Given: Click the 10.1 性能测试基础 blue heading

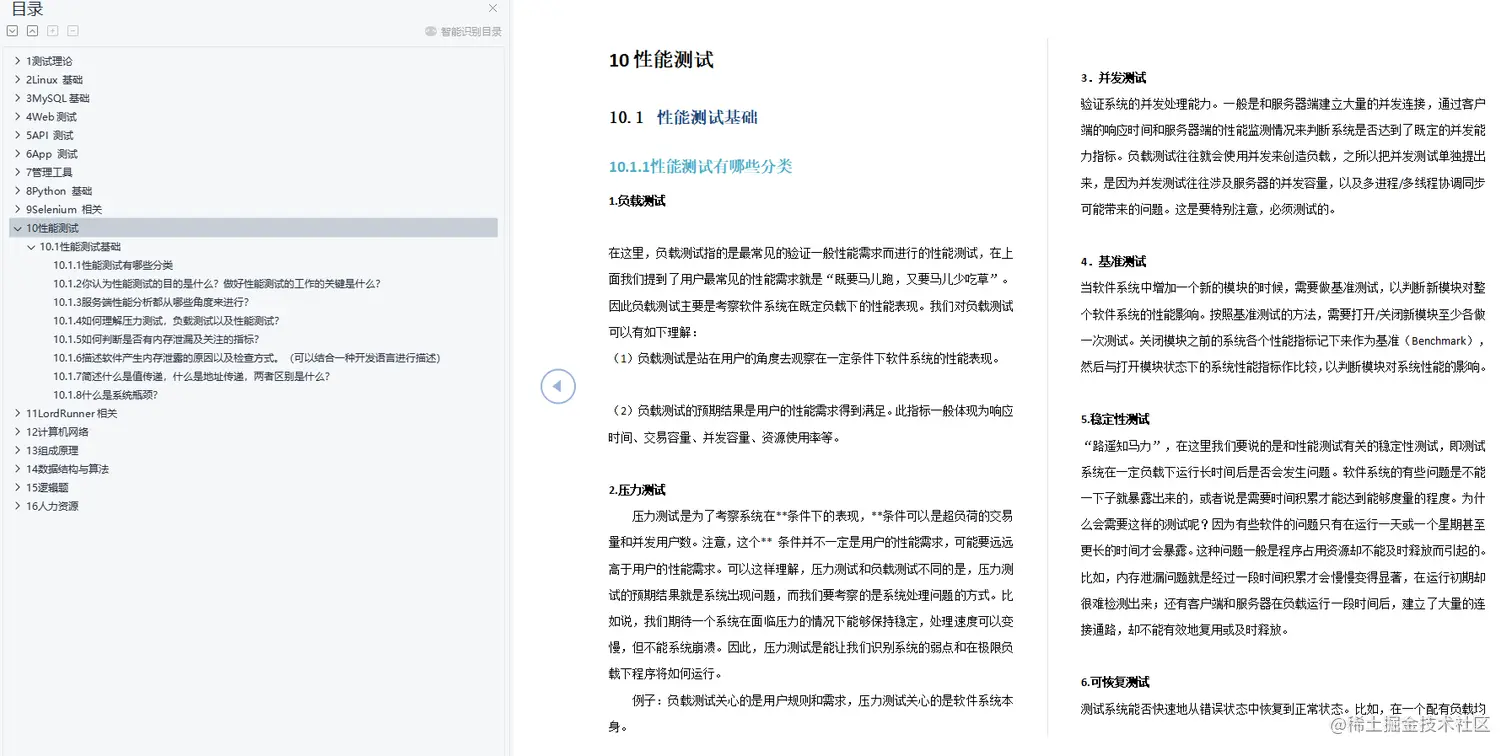Looking at the screenshot, I should [683, 117].
